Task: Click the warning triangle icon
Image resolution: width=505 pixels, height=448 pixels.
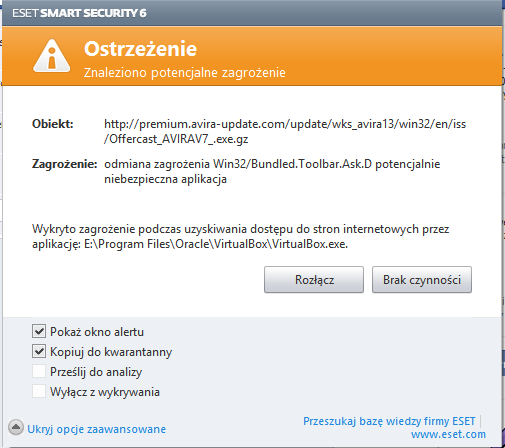Action: pos(52,56)
